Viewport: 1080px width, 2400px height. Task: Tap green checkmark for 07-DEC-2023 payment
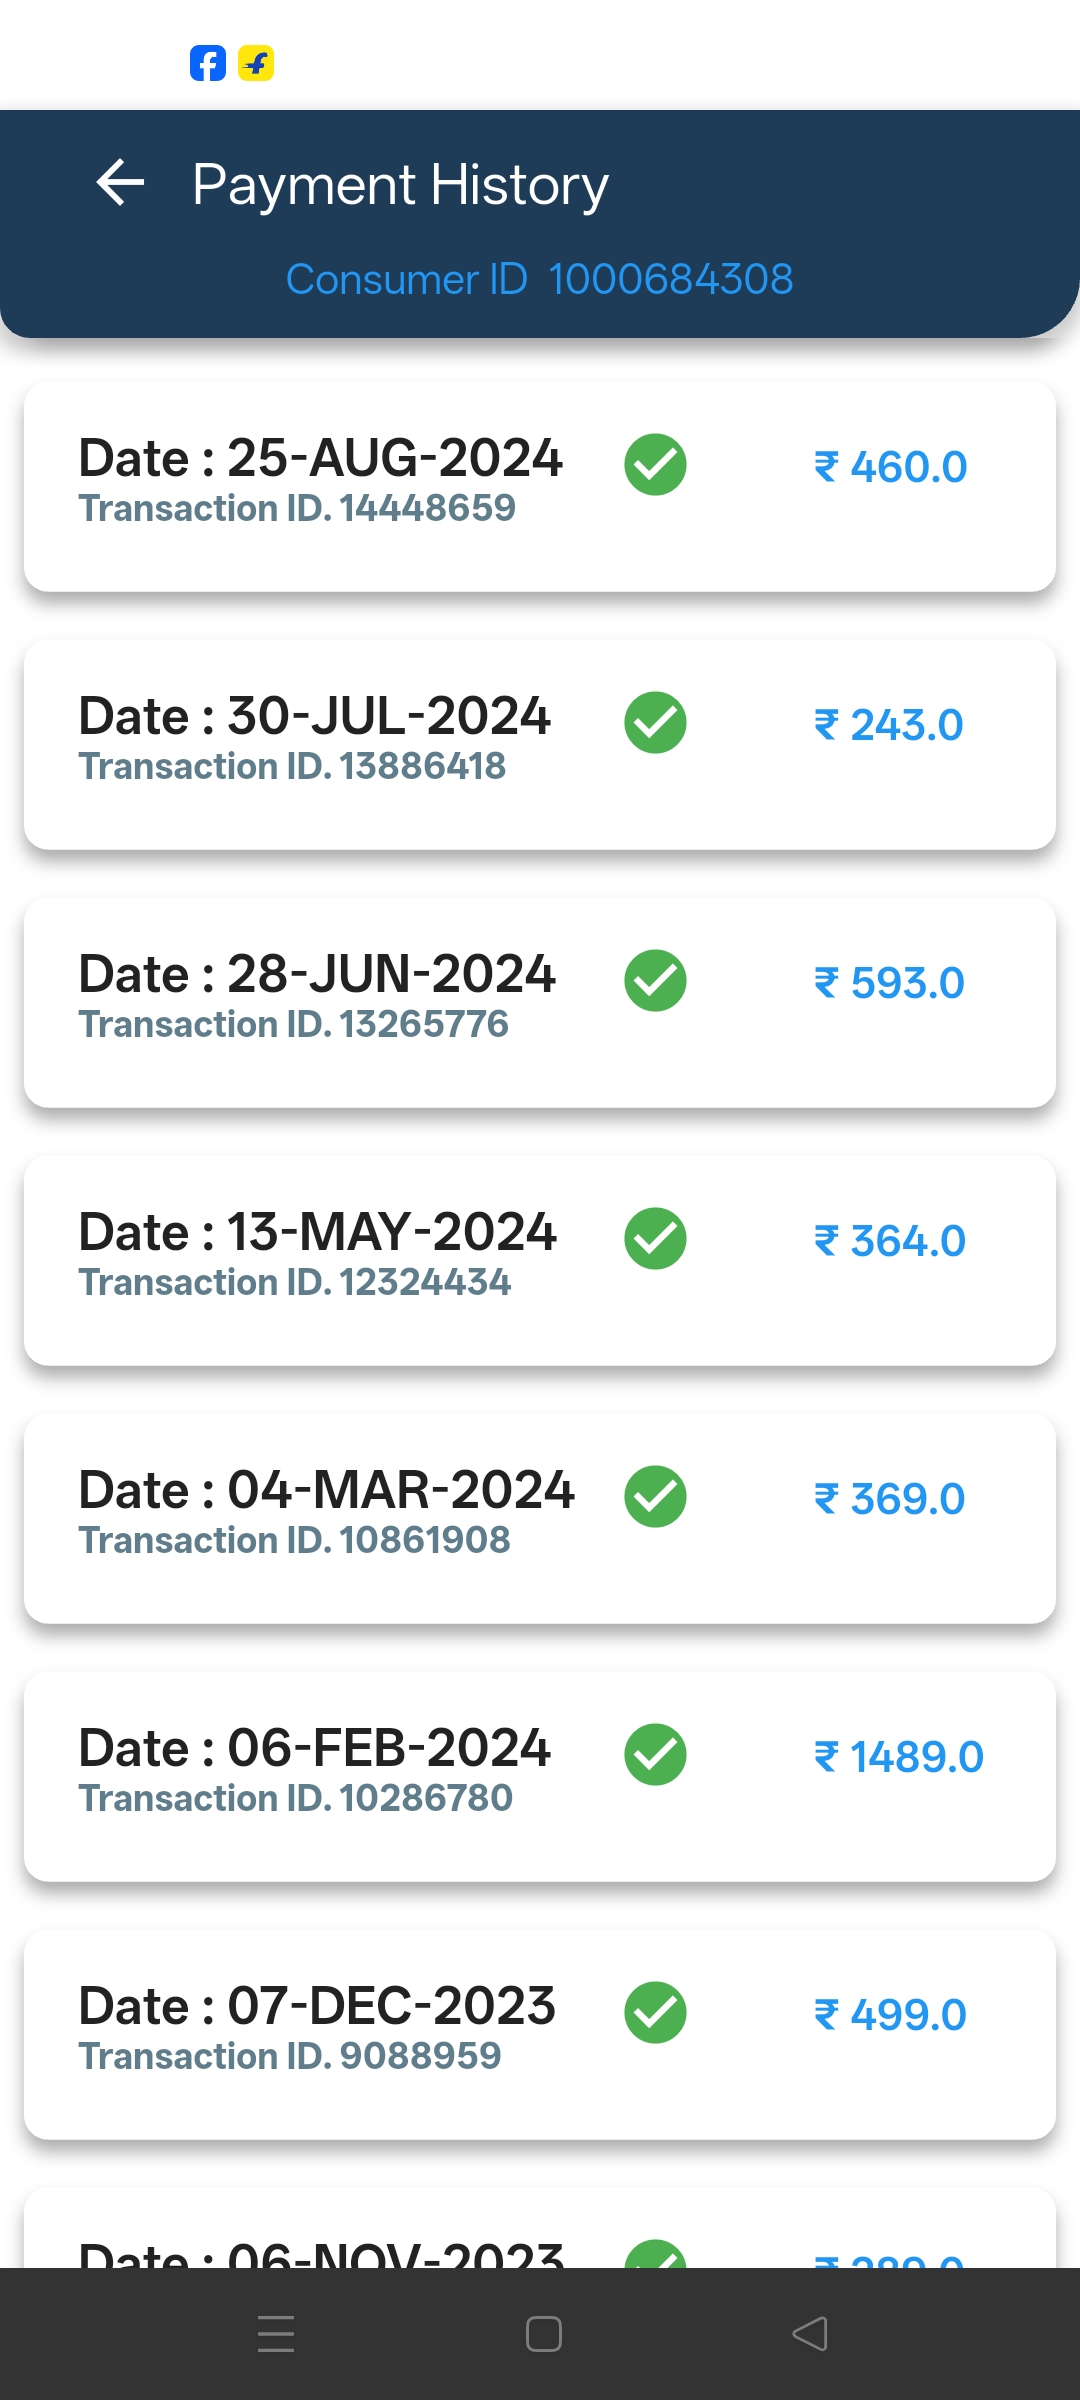pos(655,2013)
